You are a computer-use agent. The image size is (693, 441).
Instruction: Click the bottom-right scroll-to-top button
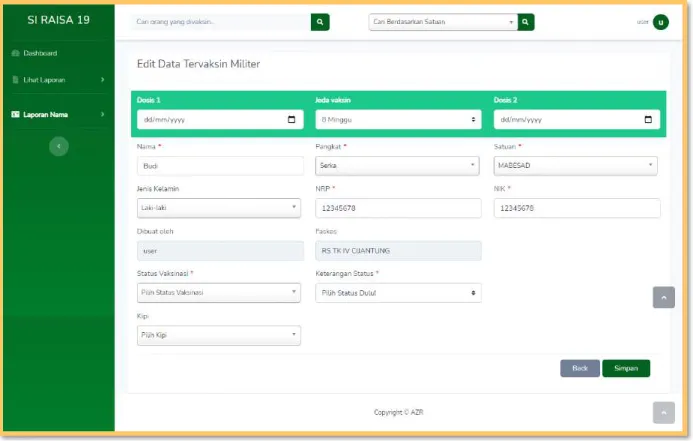pyautogui.click(x=663, y=413)
